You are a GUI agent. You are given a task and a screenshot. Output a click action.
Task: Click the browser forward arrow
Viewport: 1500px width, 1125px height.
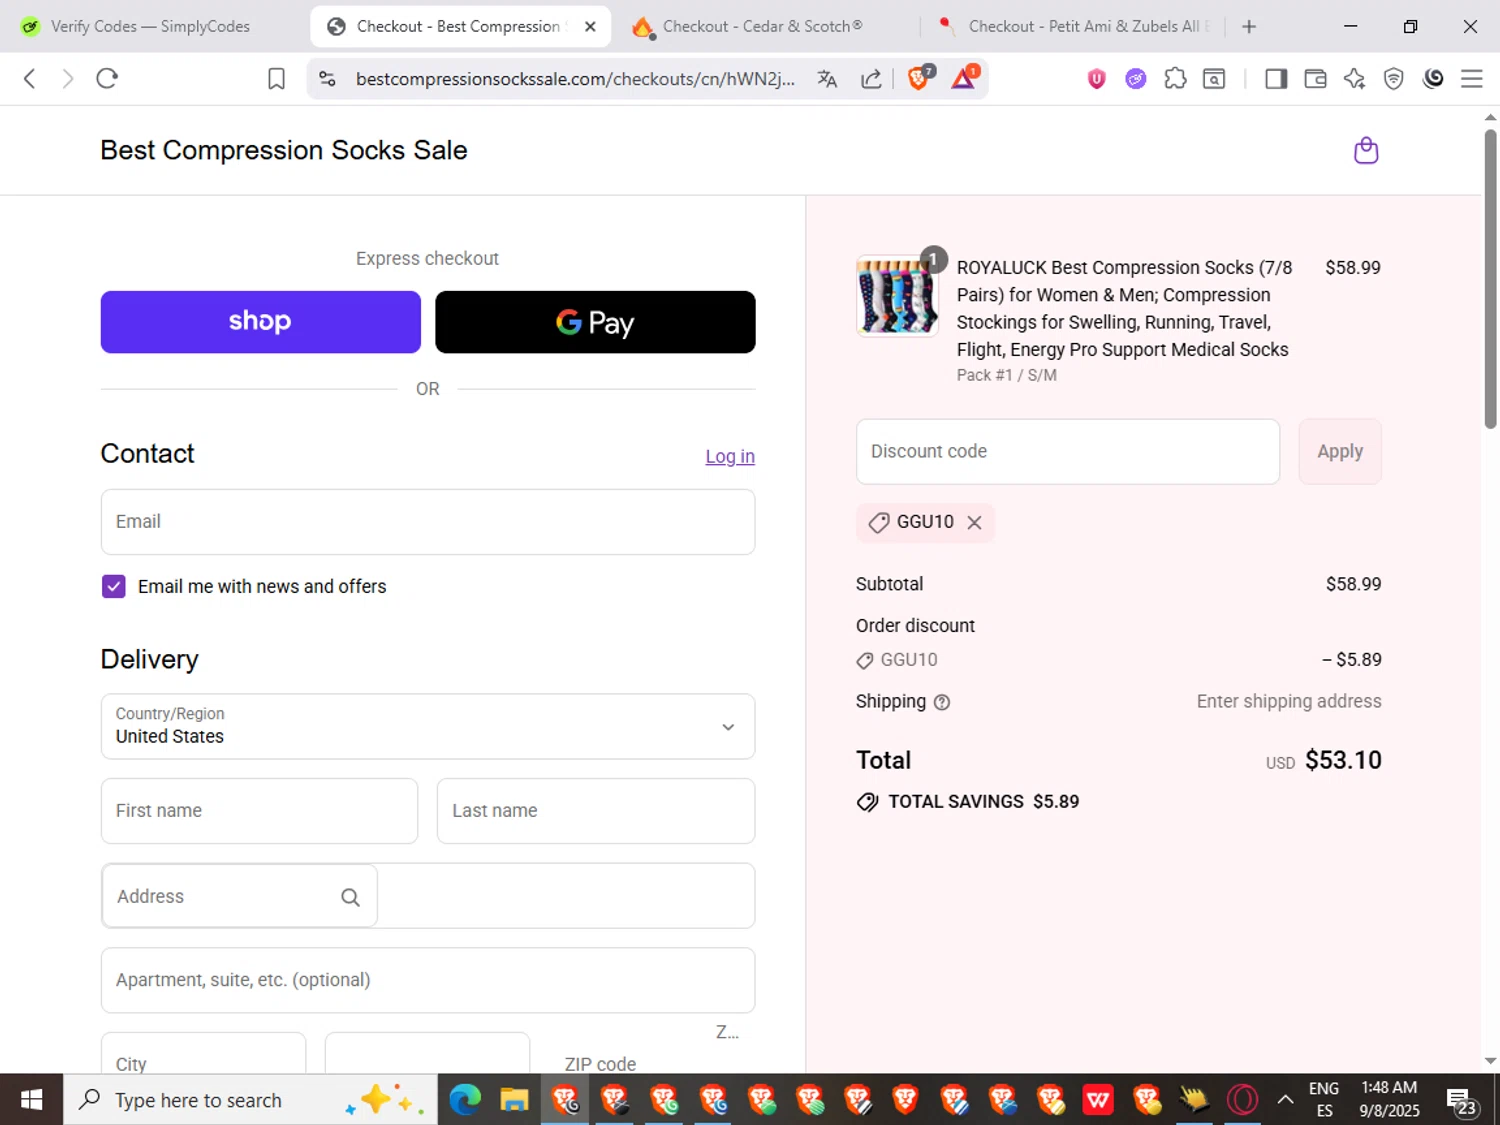pos(67,79)
